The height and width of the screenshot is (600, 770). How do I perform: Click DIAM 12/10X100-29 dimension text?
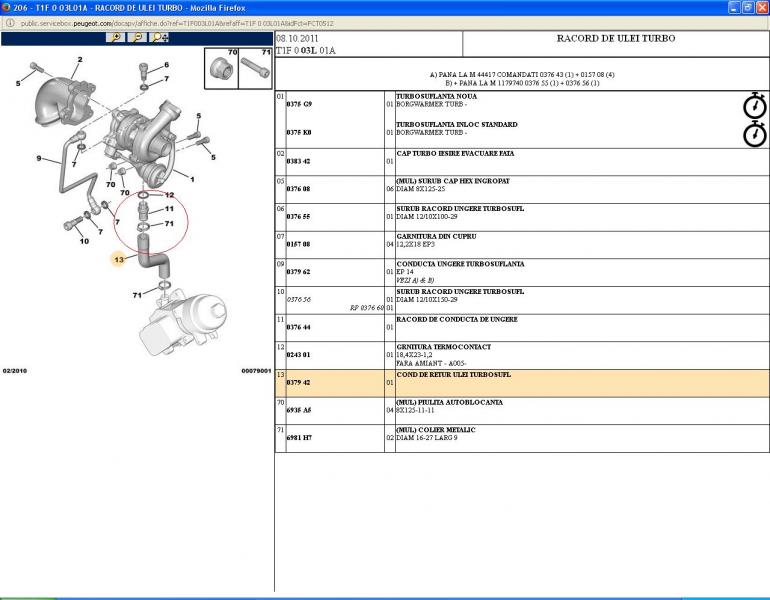[427, 217]
